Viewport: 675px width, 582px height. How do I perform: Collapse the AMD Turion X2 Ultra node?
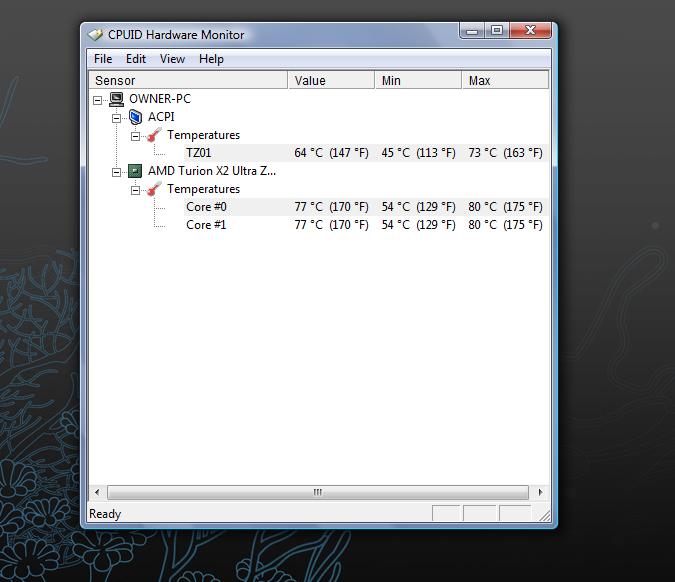[116, 173]
